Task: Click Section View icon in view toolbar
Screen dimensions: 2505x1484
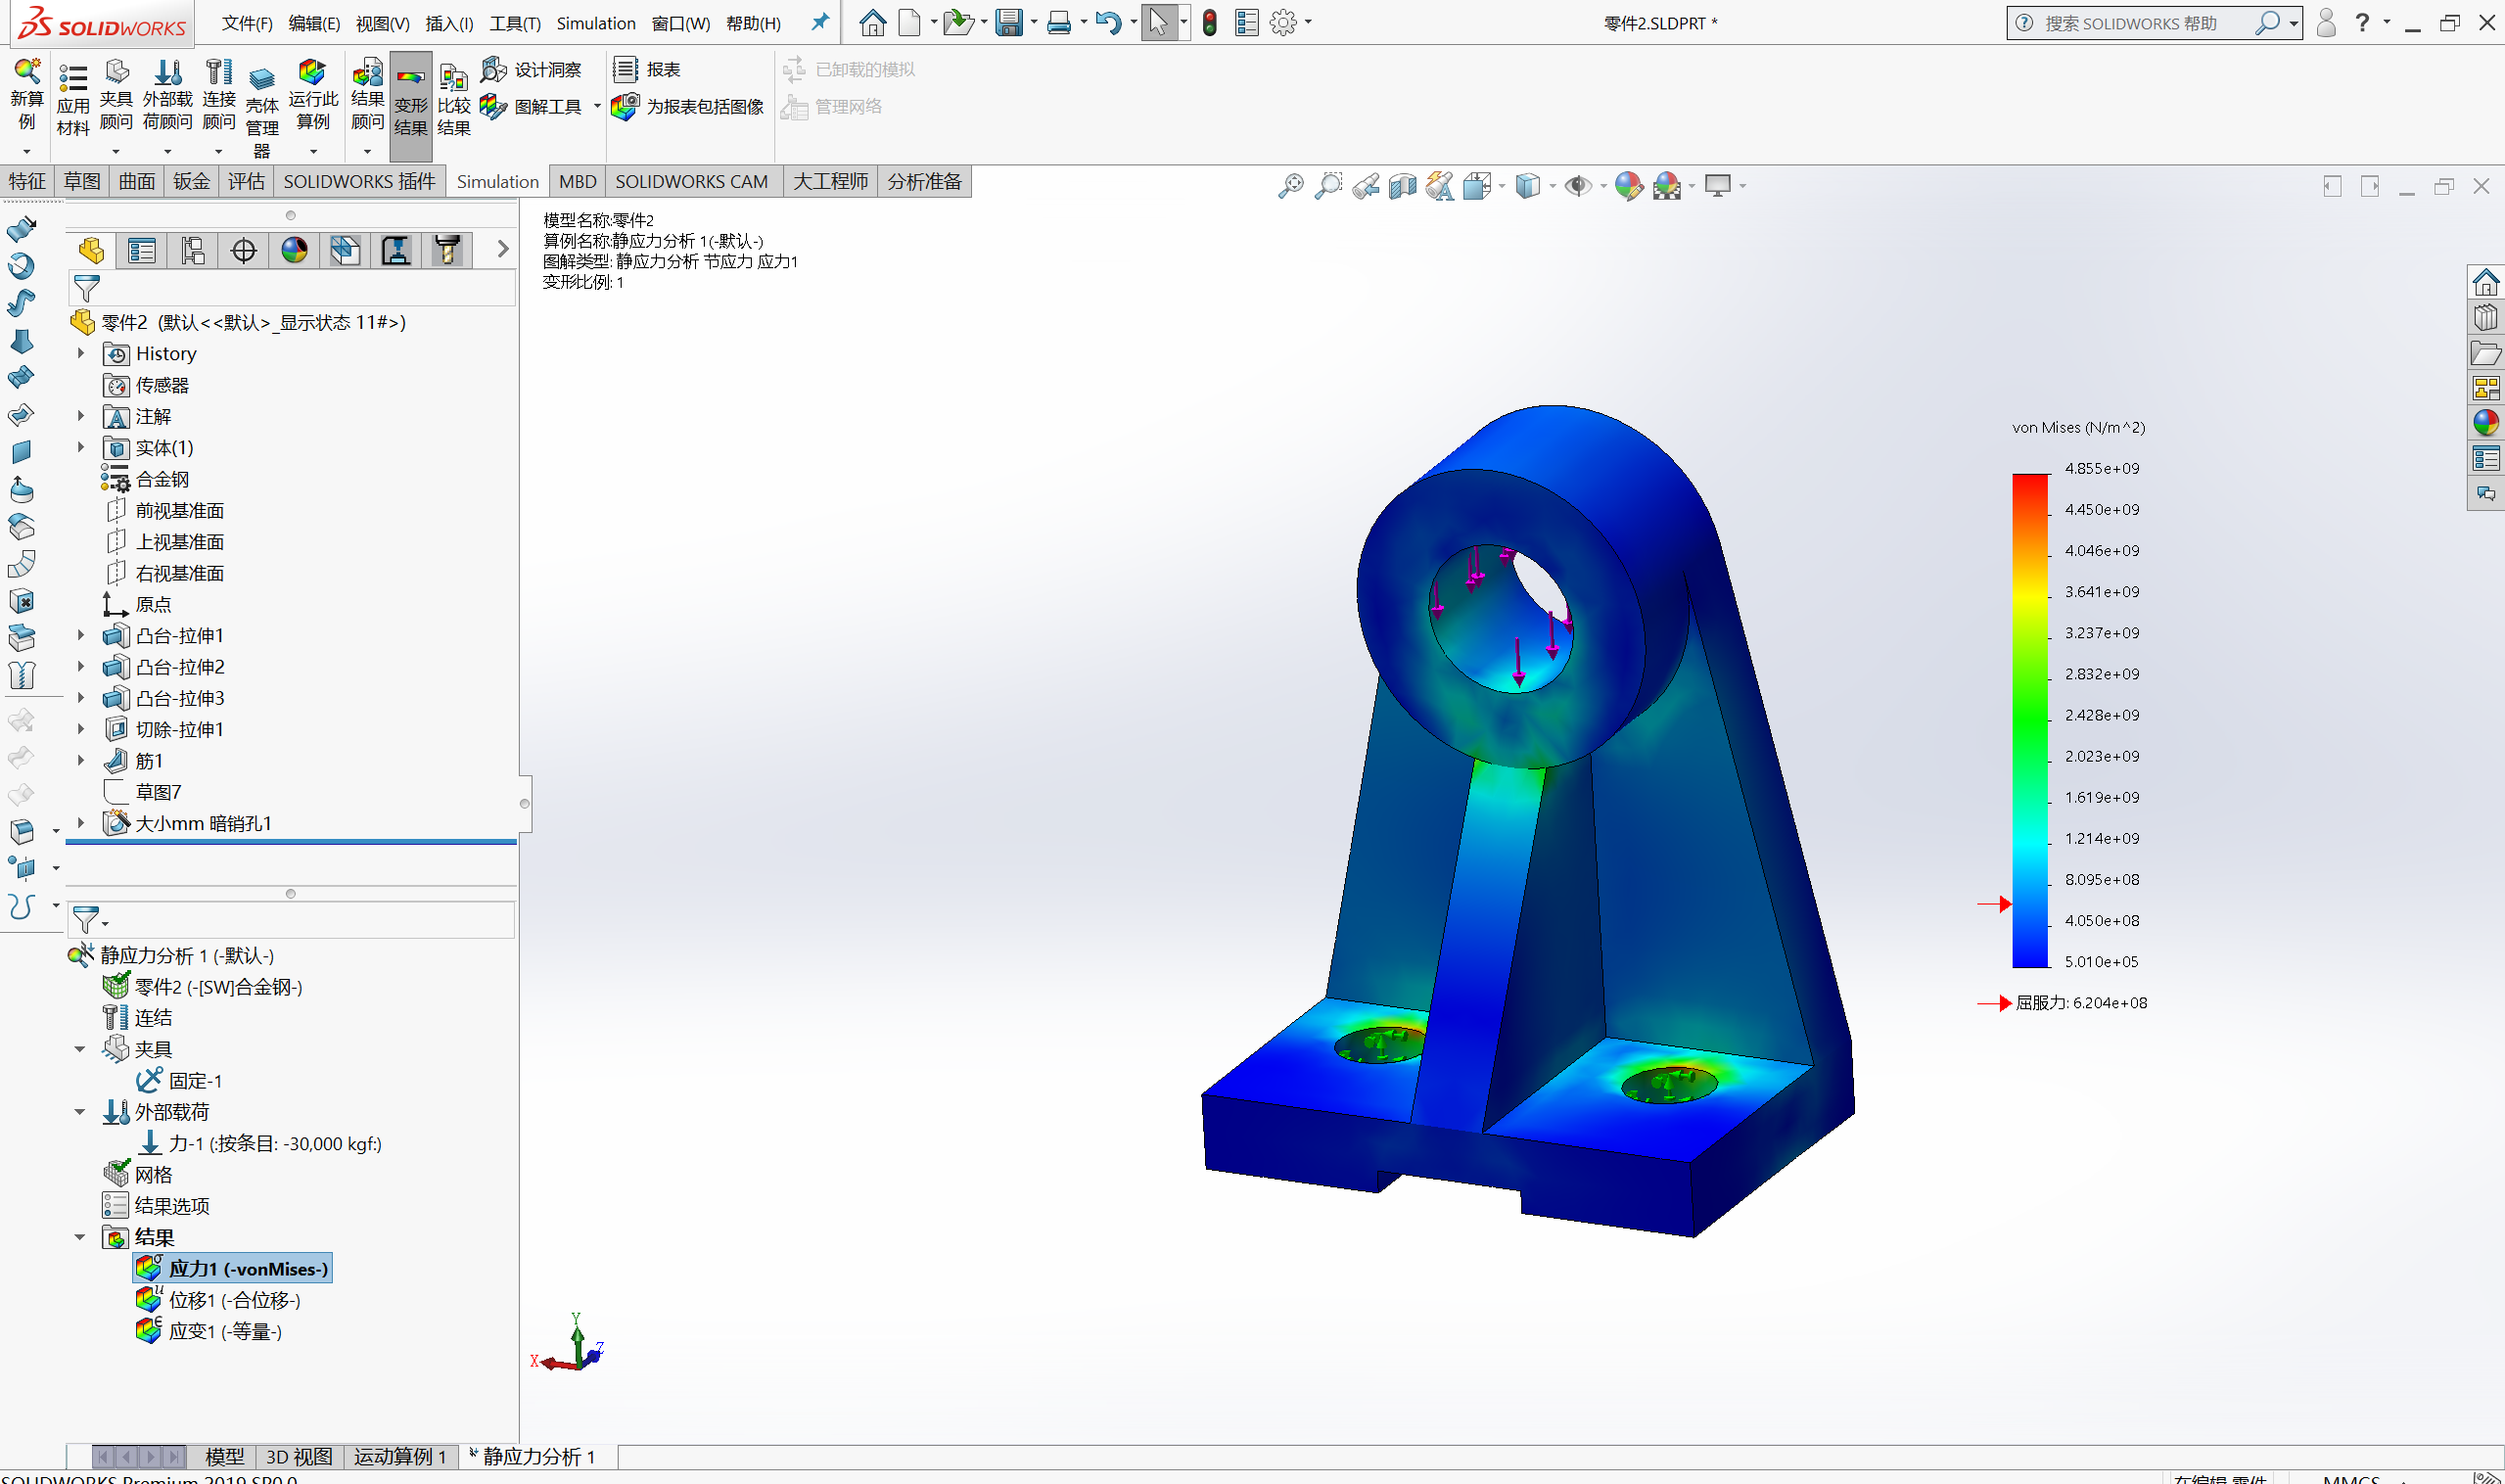Action: 1403,185
